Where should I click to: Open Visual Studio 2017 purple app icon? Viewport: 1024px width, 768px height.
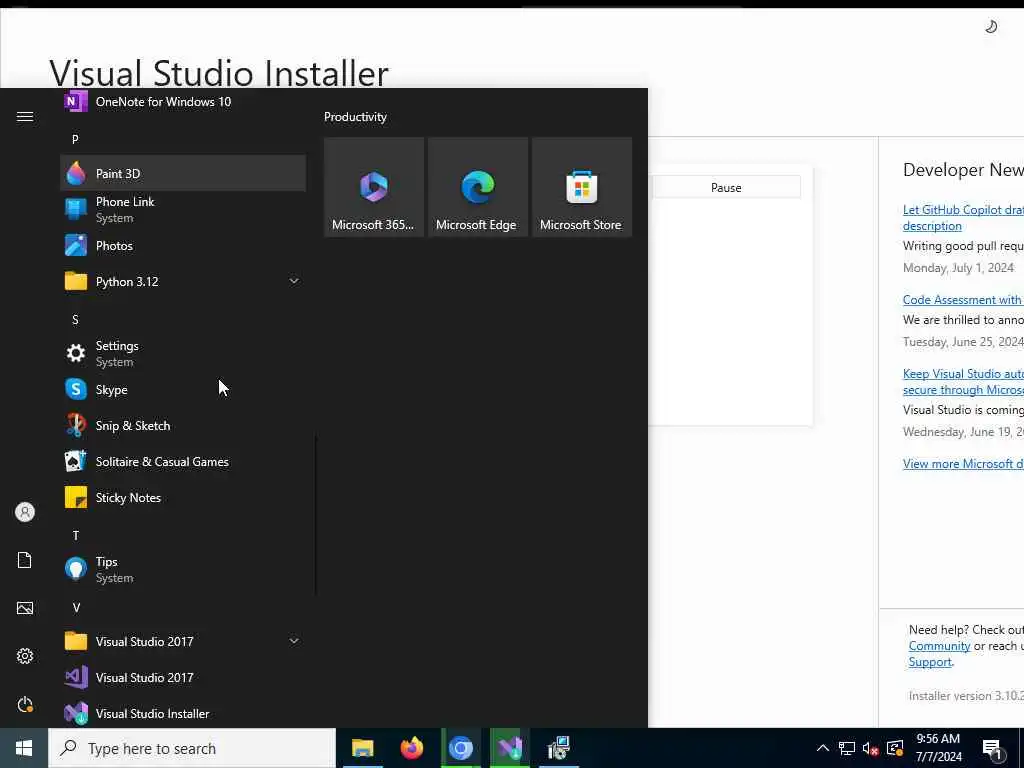[76, 677]
